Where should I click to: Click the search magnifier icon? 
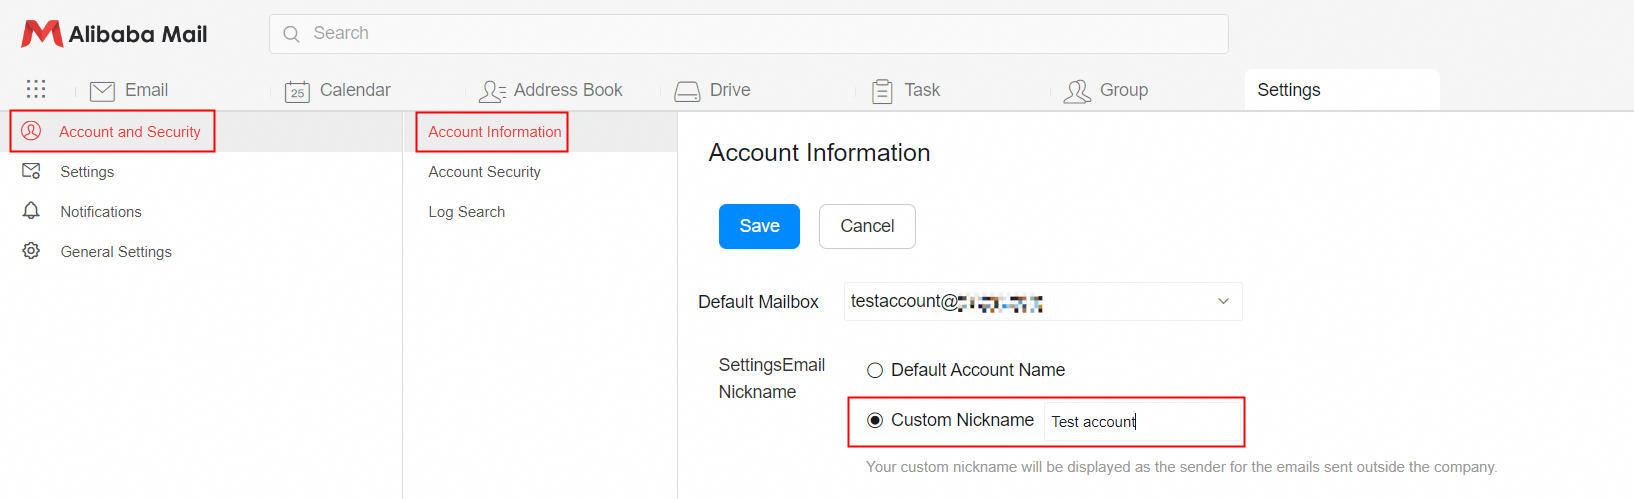click(291, 34)
